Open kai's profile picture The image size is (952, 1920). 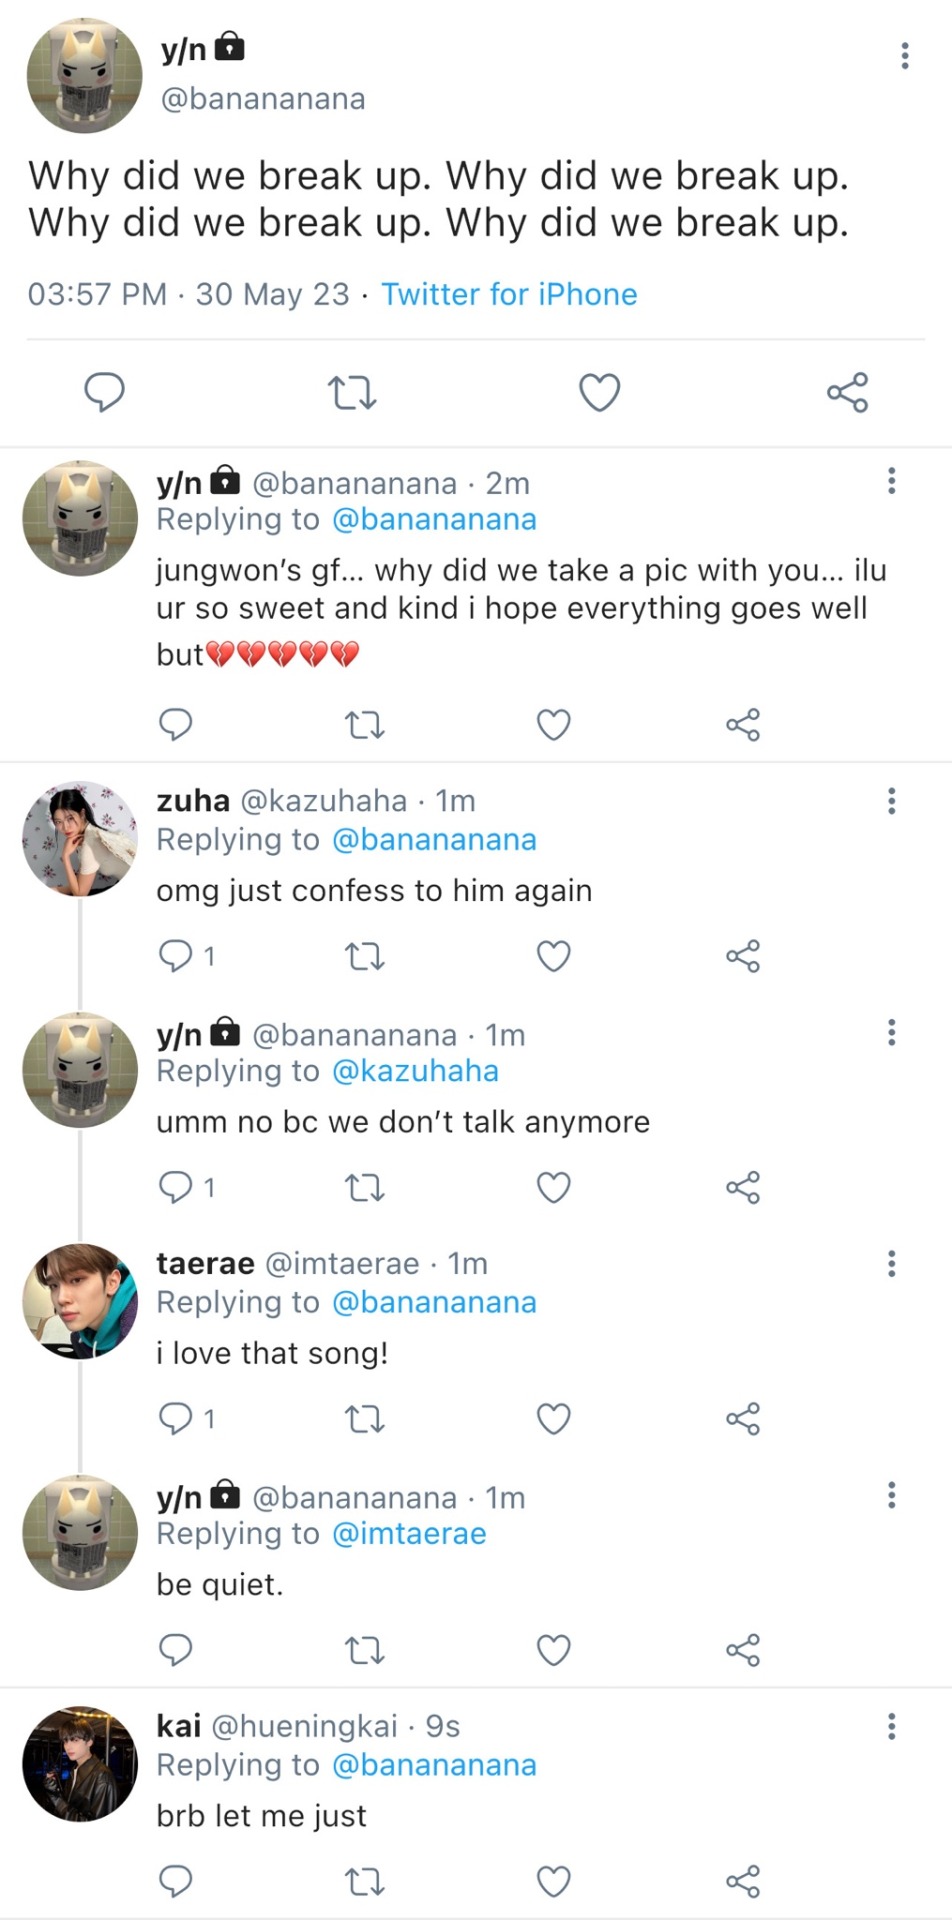tap(80, 1764)
